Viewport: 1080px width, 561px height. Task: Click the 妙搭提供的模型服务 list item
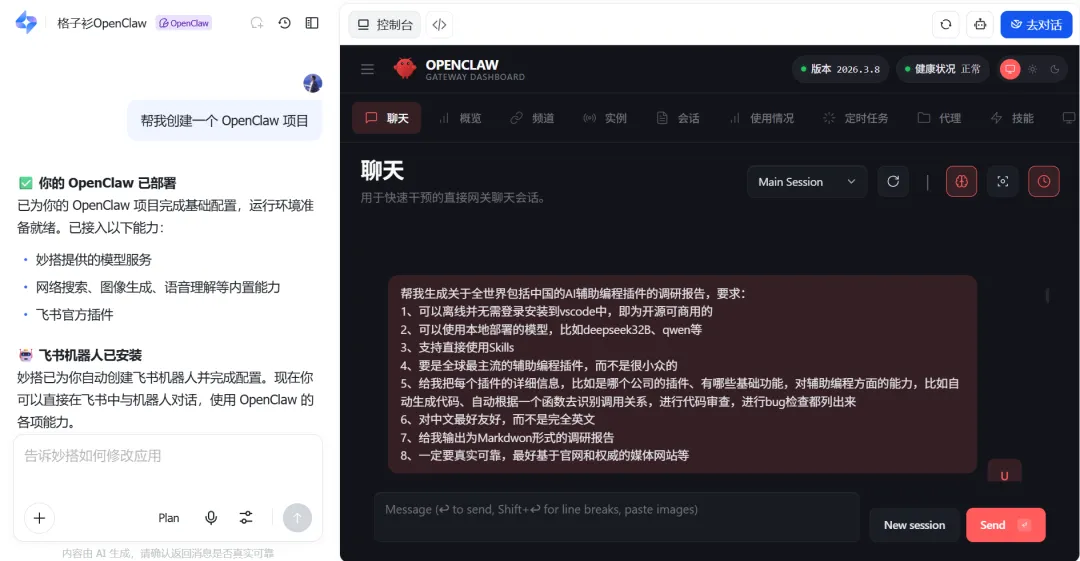coord(94,260)
